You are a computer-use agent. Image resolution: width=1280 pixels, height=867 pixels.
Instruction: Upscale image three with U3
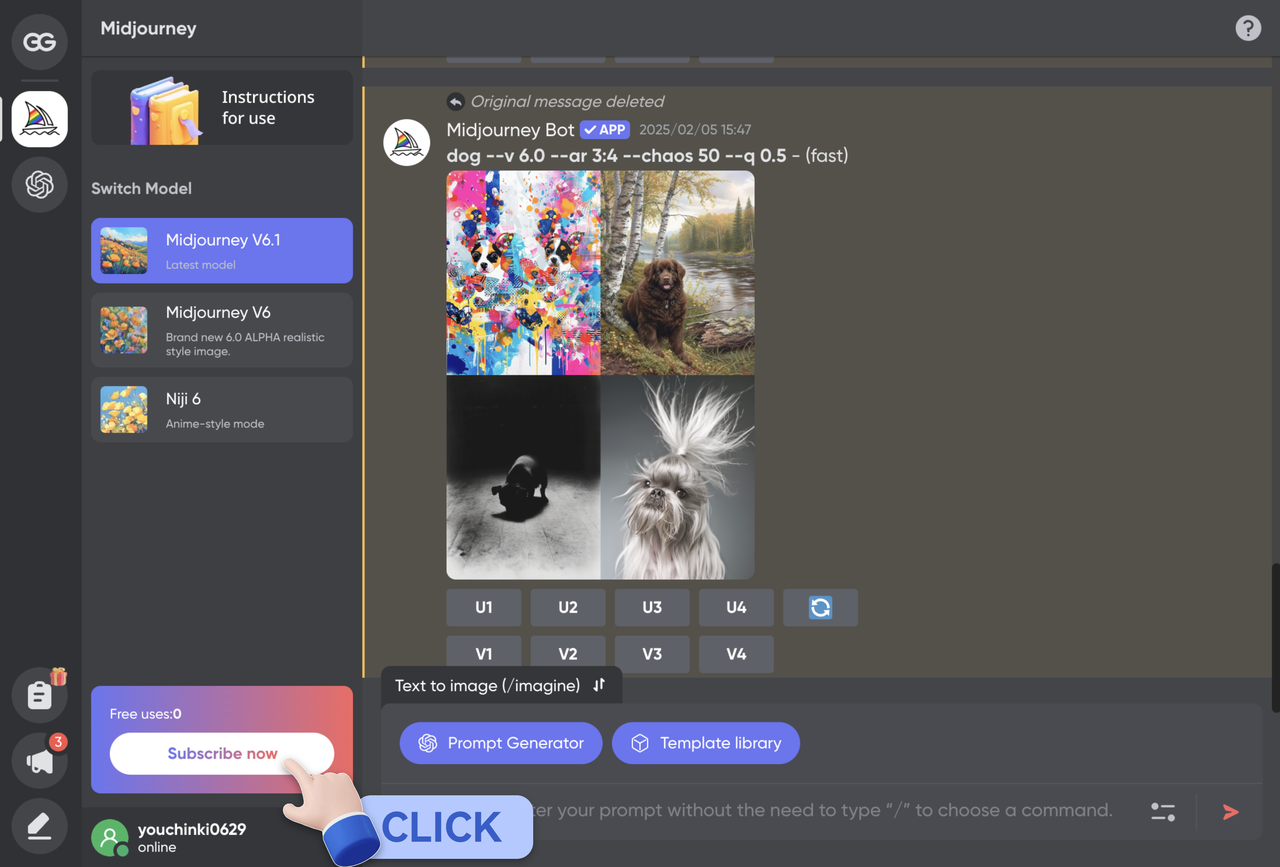pyautogui.click(x=652, y=607)
